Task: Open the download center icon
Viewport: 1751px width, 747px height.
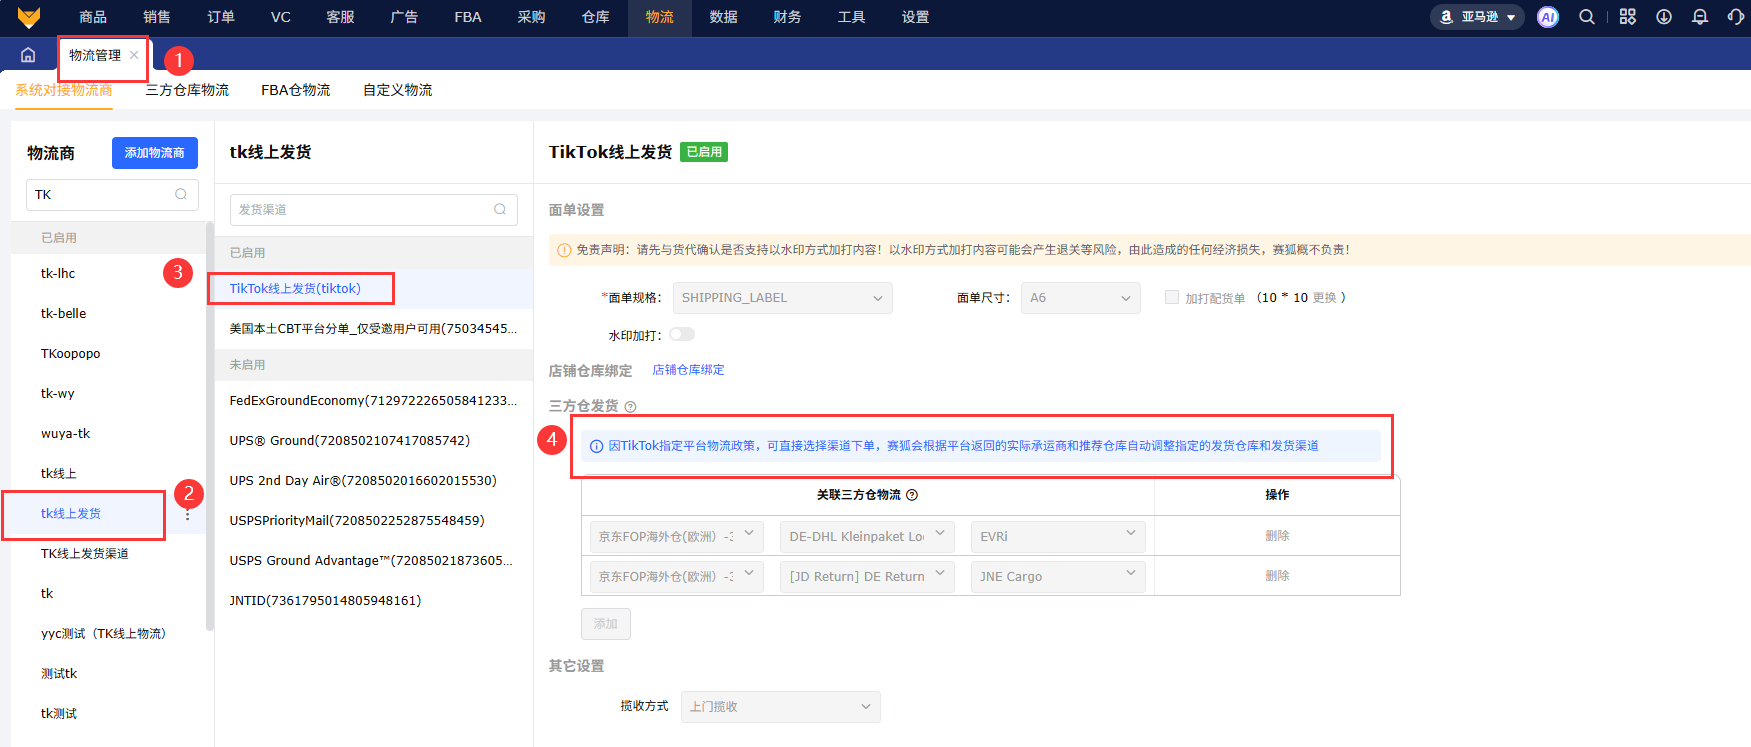Action: (x=1664, y=17)
